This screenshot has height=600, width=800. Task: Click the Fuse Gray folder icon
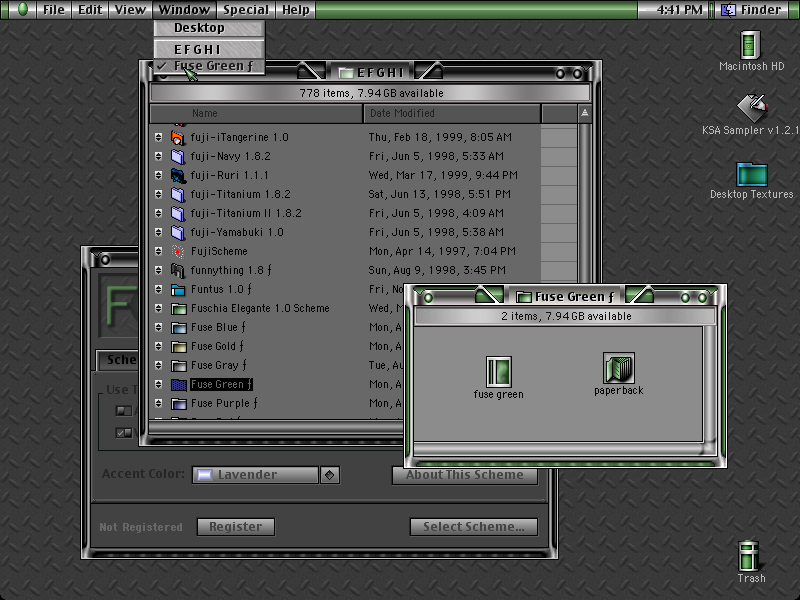(178, 365)
